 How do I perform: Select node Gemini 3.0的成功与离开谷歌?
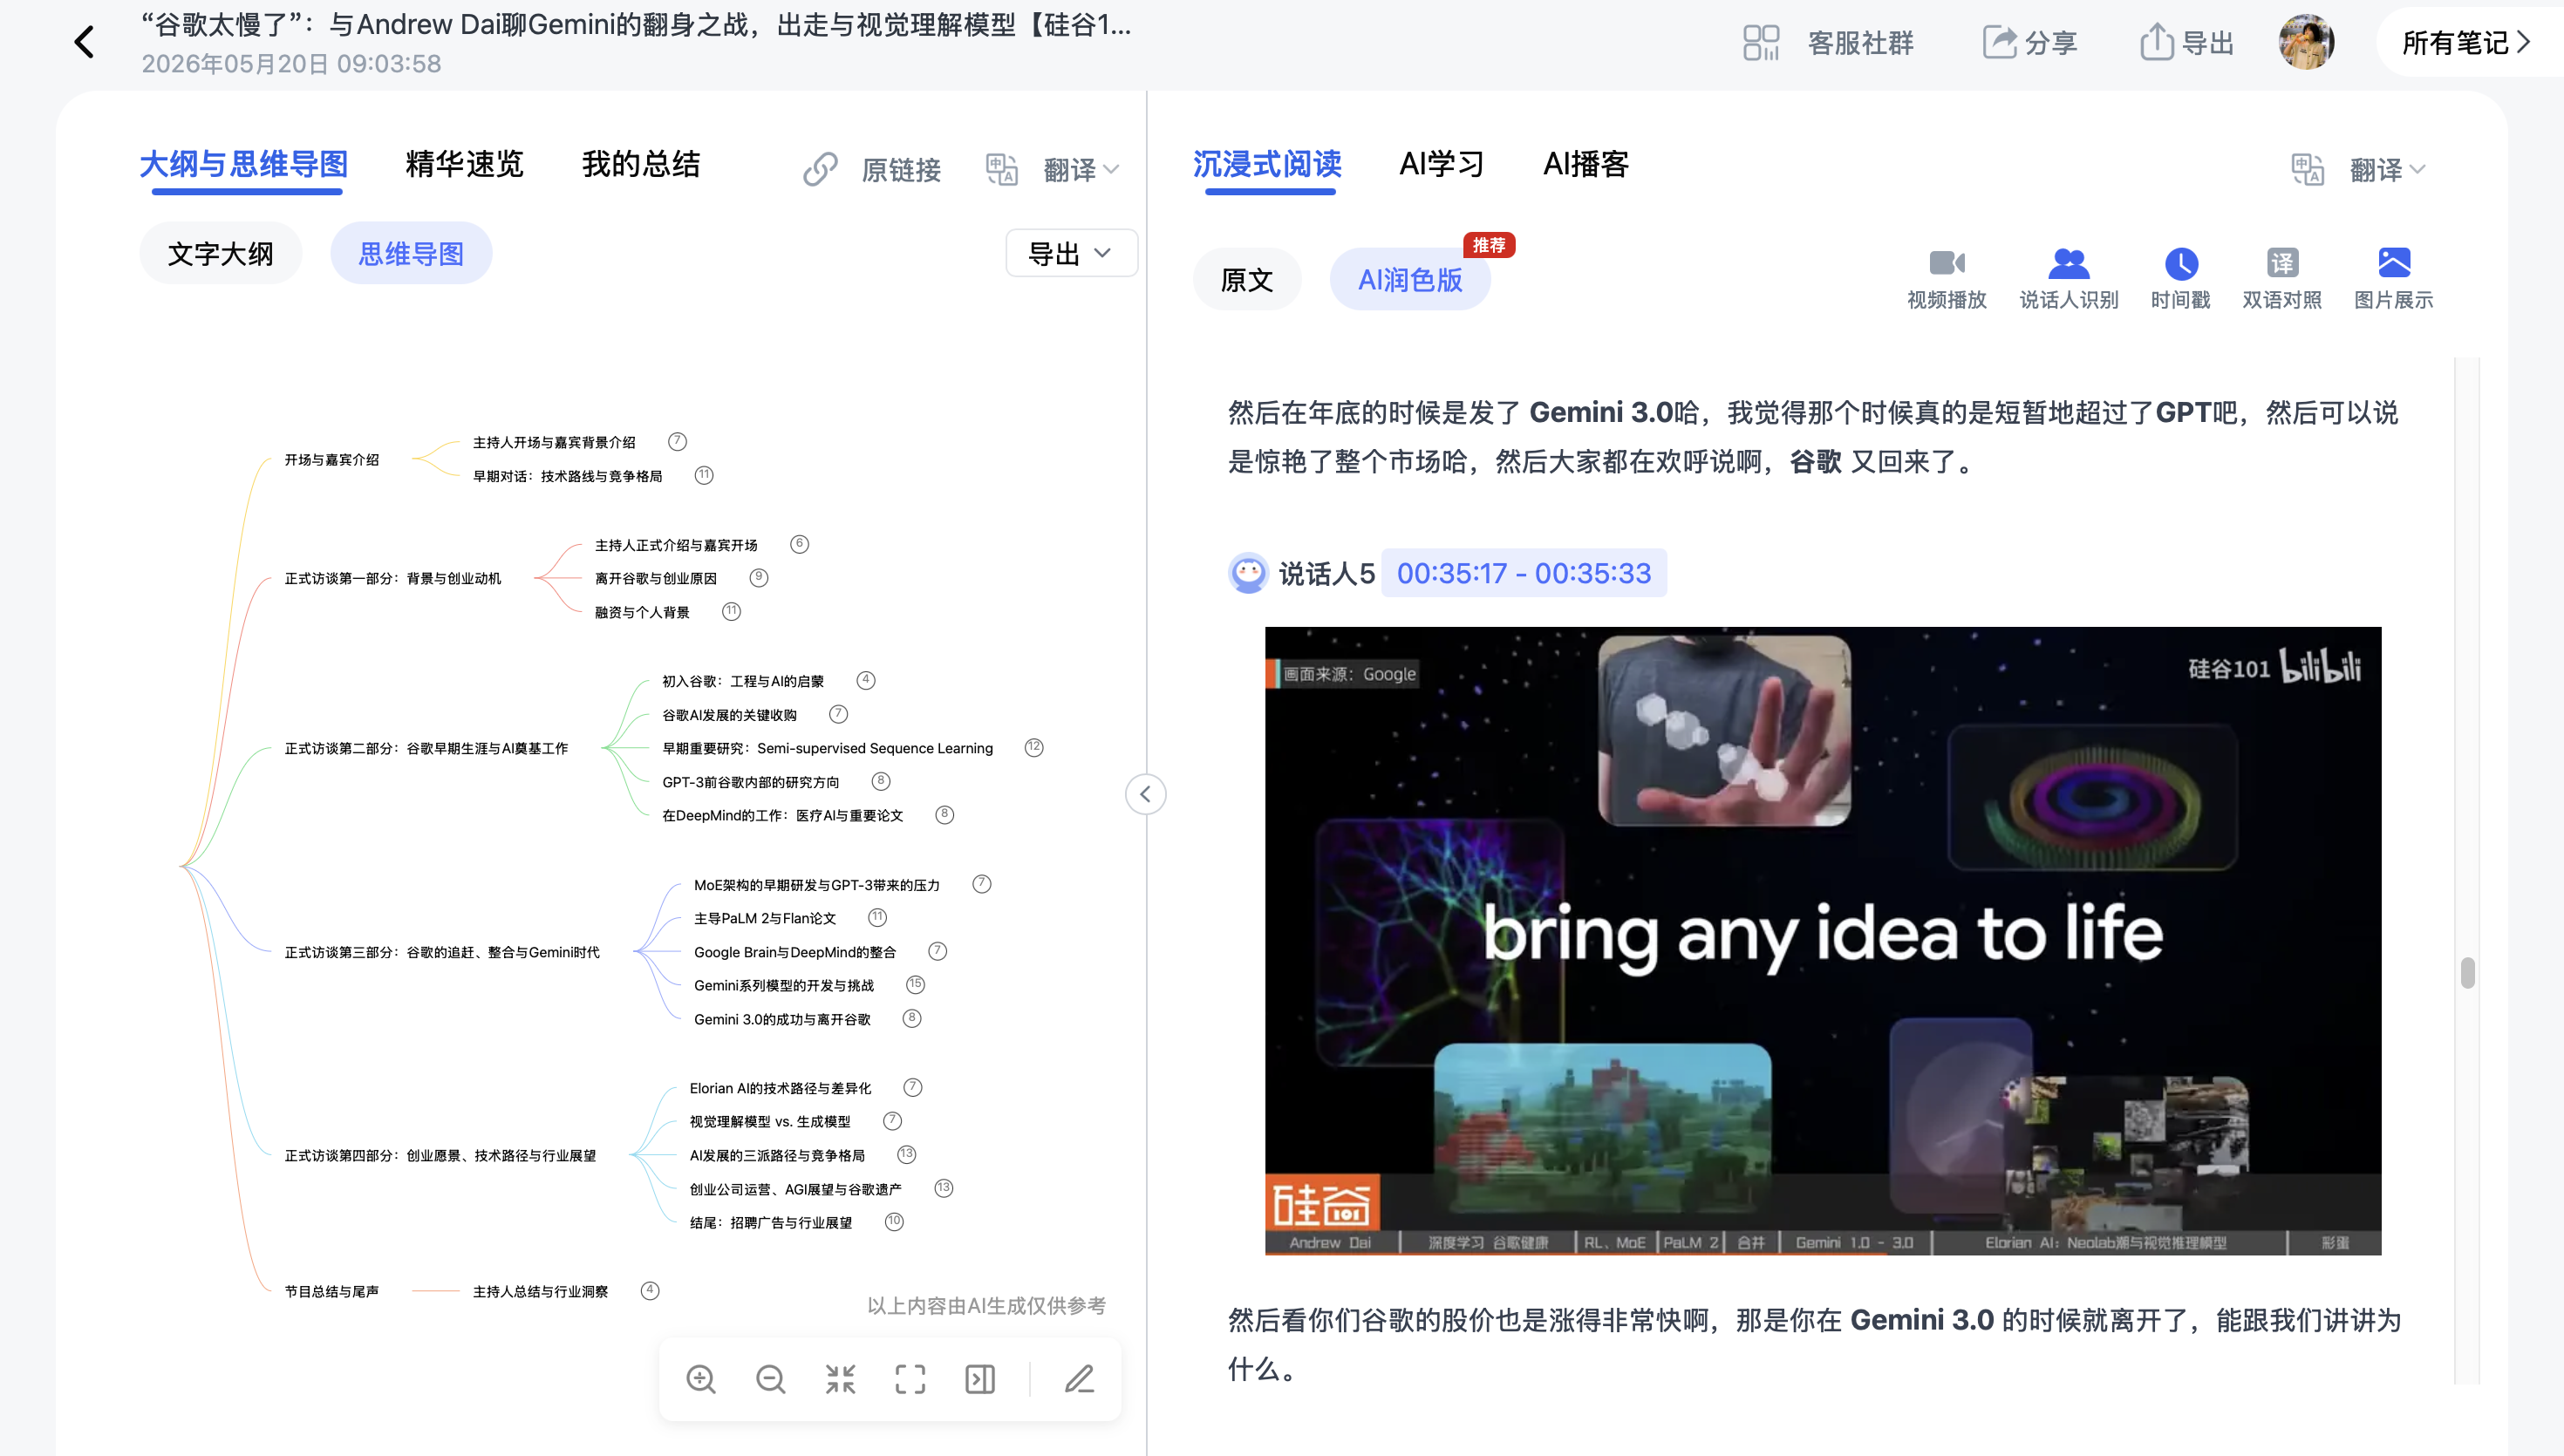point(783,1019)
